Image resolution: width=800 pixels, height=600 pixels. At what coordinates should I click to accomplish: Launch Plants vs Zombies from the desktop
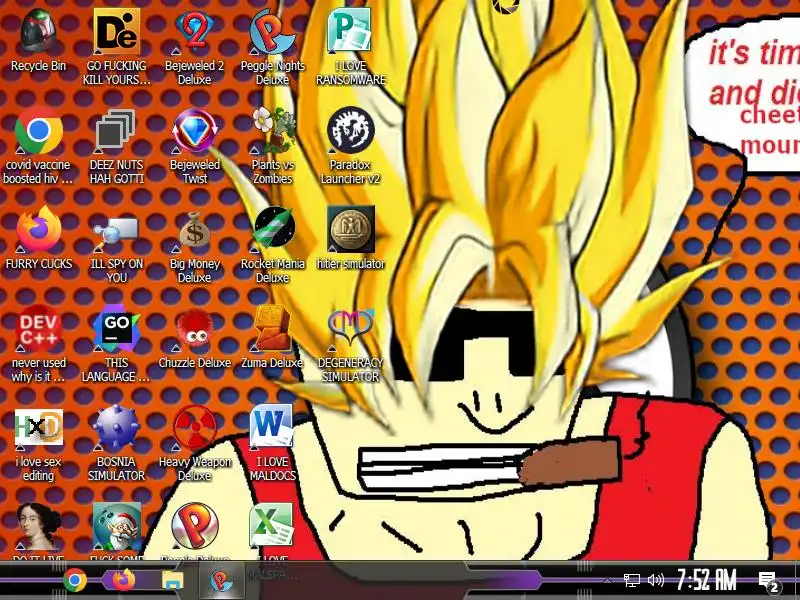tap(273, 131)
